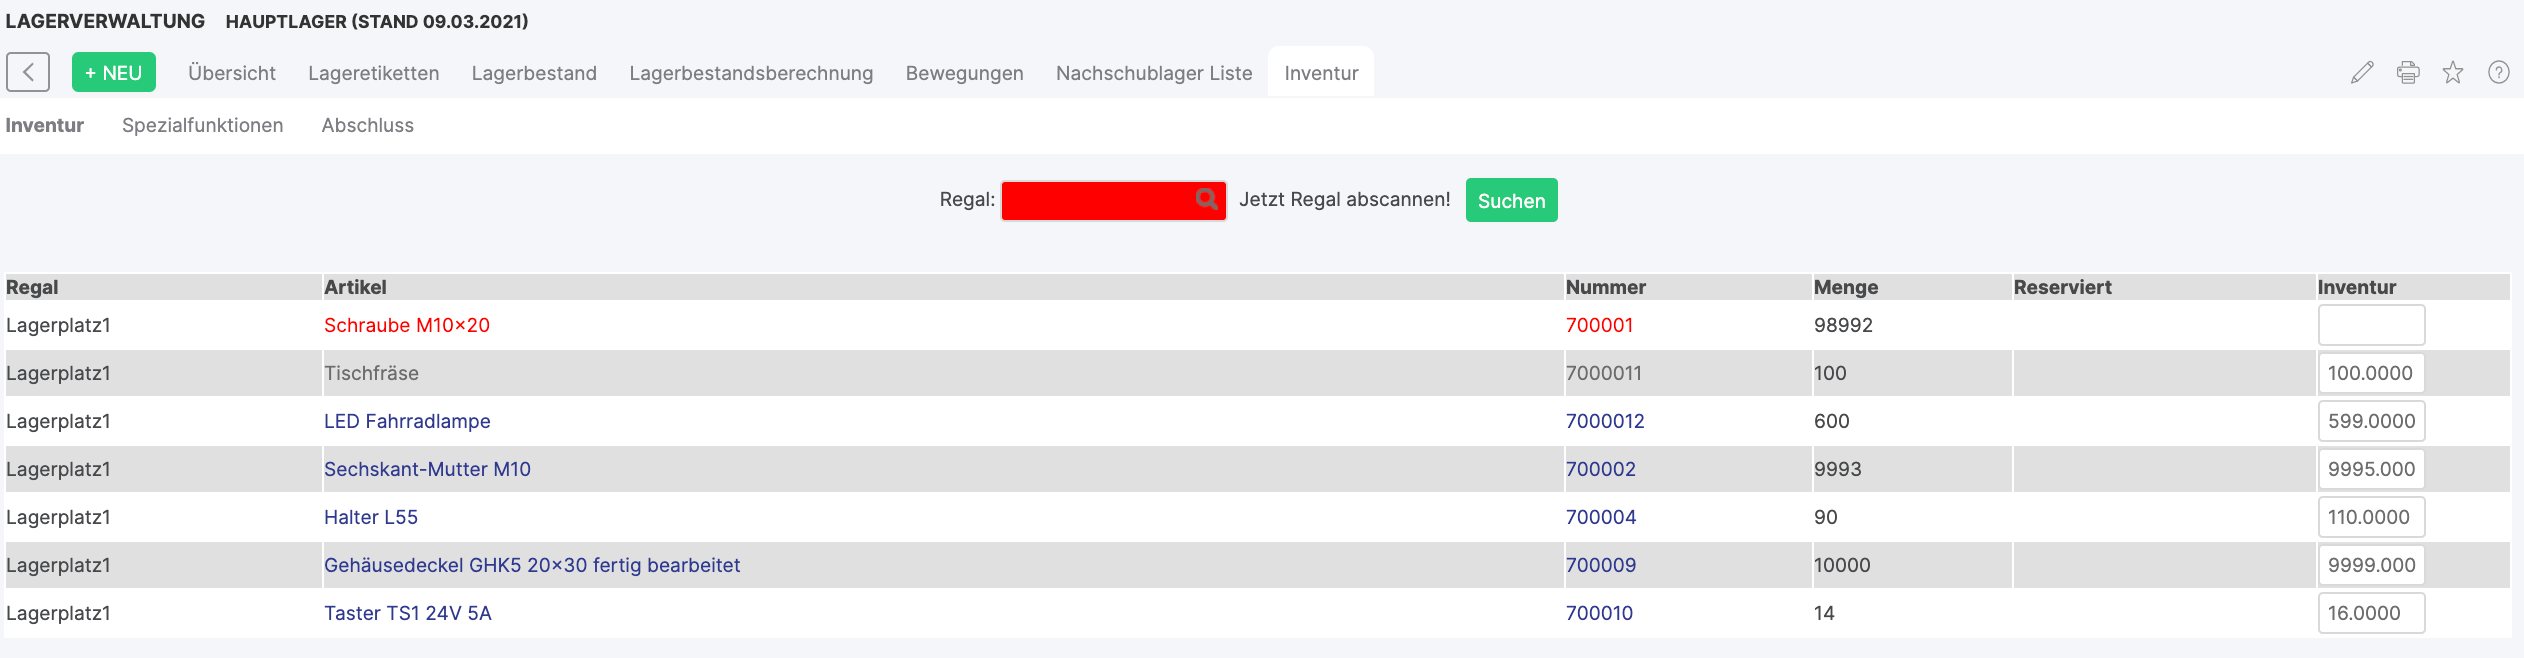The image size is (2524, 658).
Task: Click the red Regal input field
Action: pos(1096,200)
